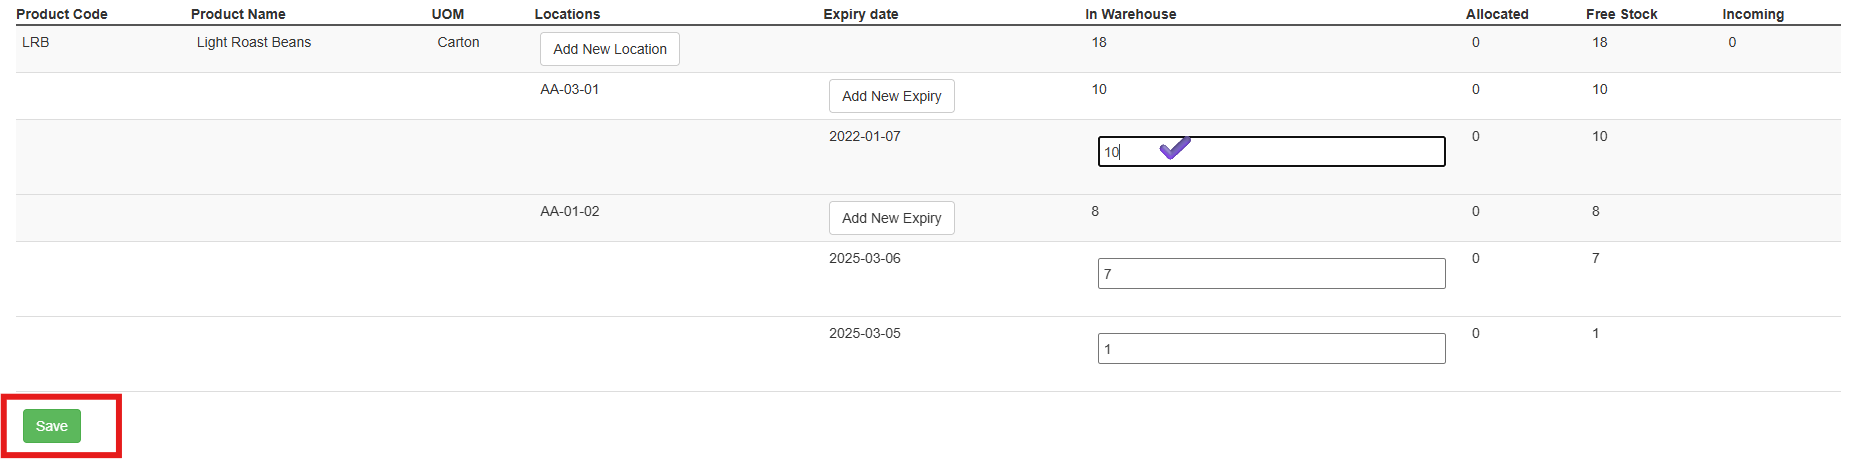
Task: Add new expiry for location AA-03-01
Action: click(892, 96)
